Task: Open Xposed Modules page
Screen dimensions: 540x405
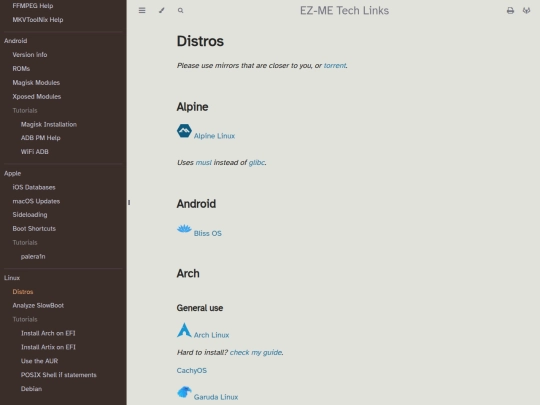Action: point(37,96)
